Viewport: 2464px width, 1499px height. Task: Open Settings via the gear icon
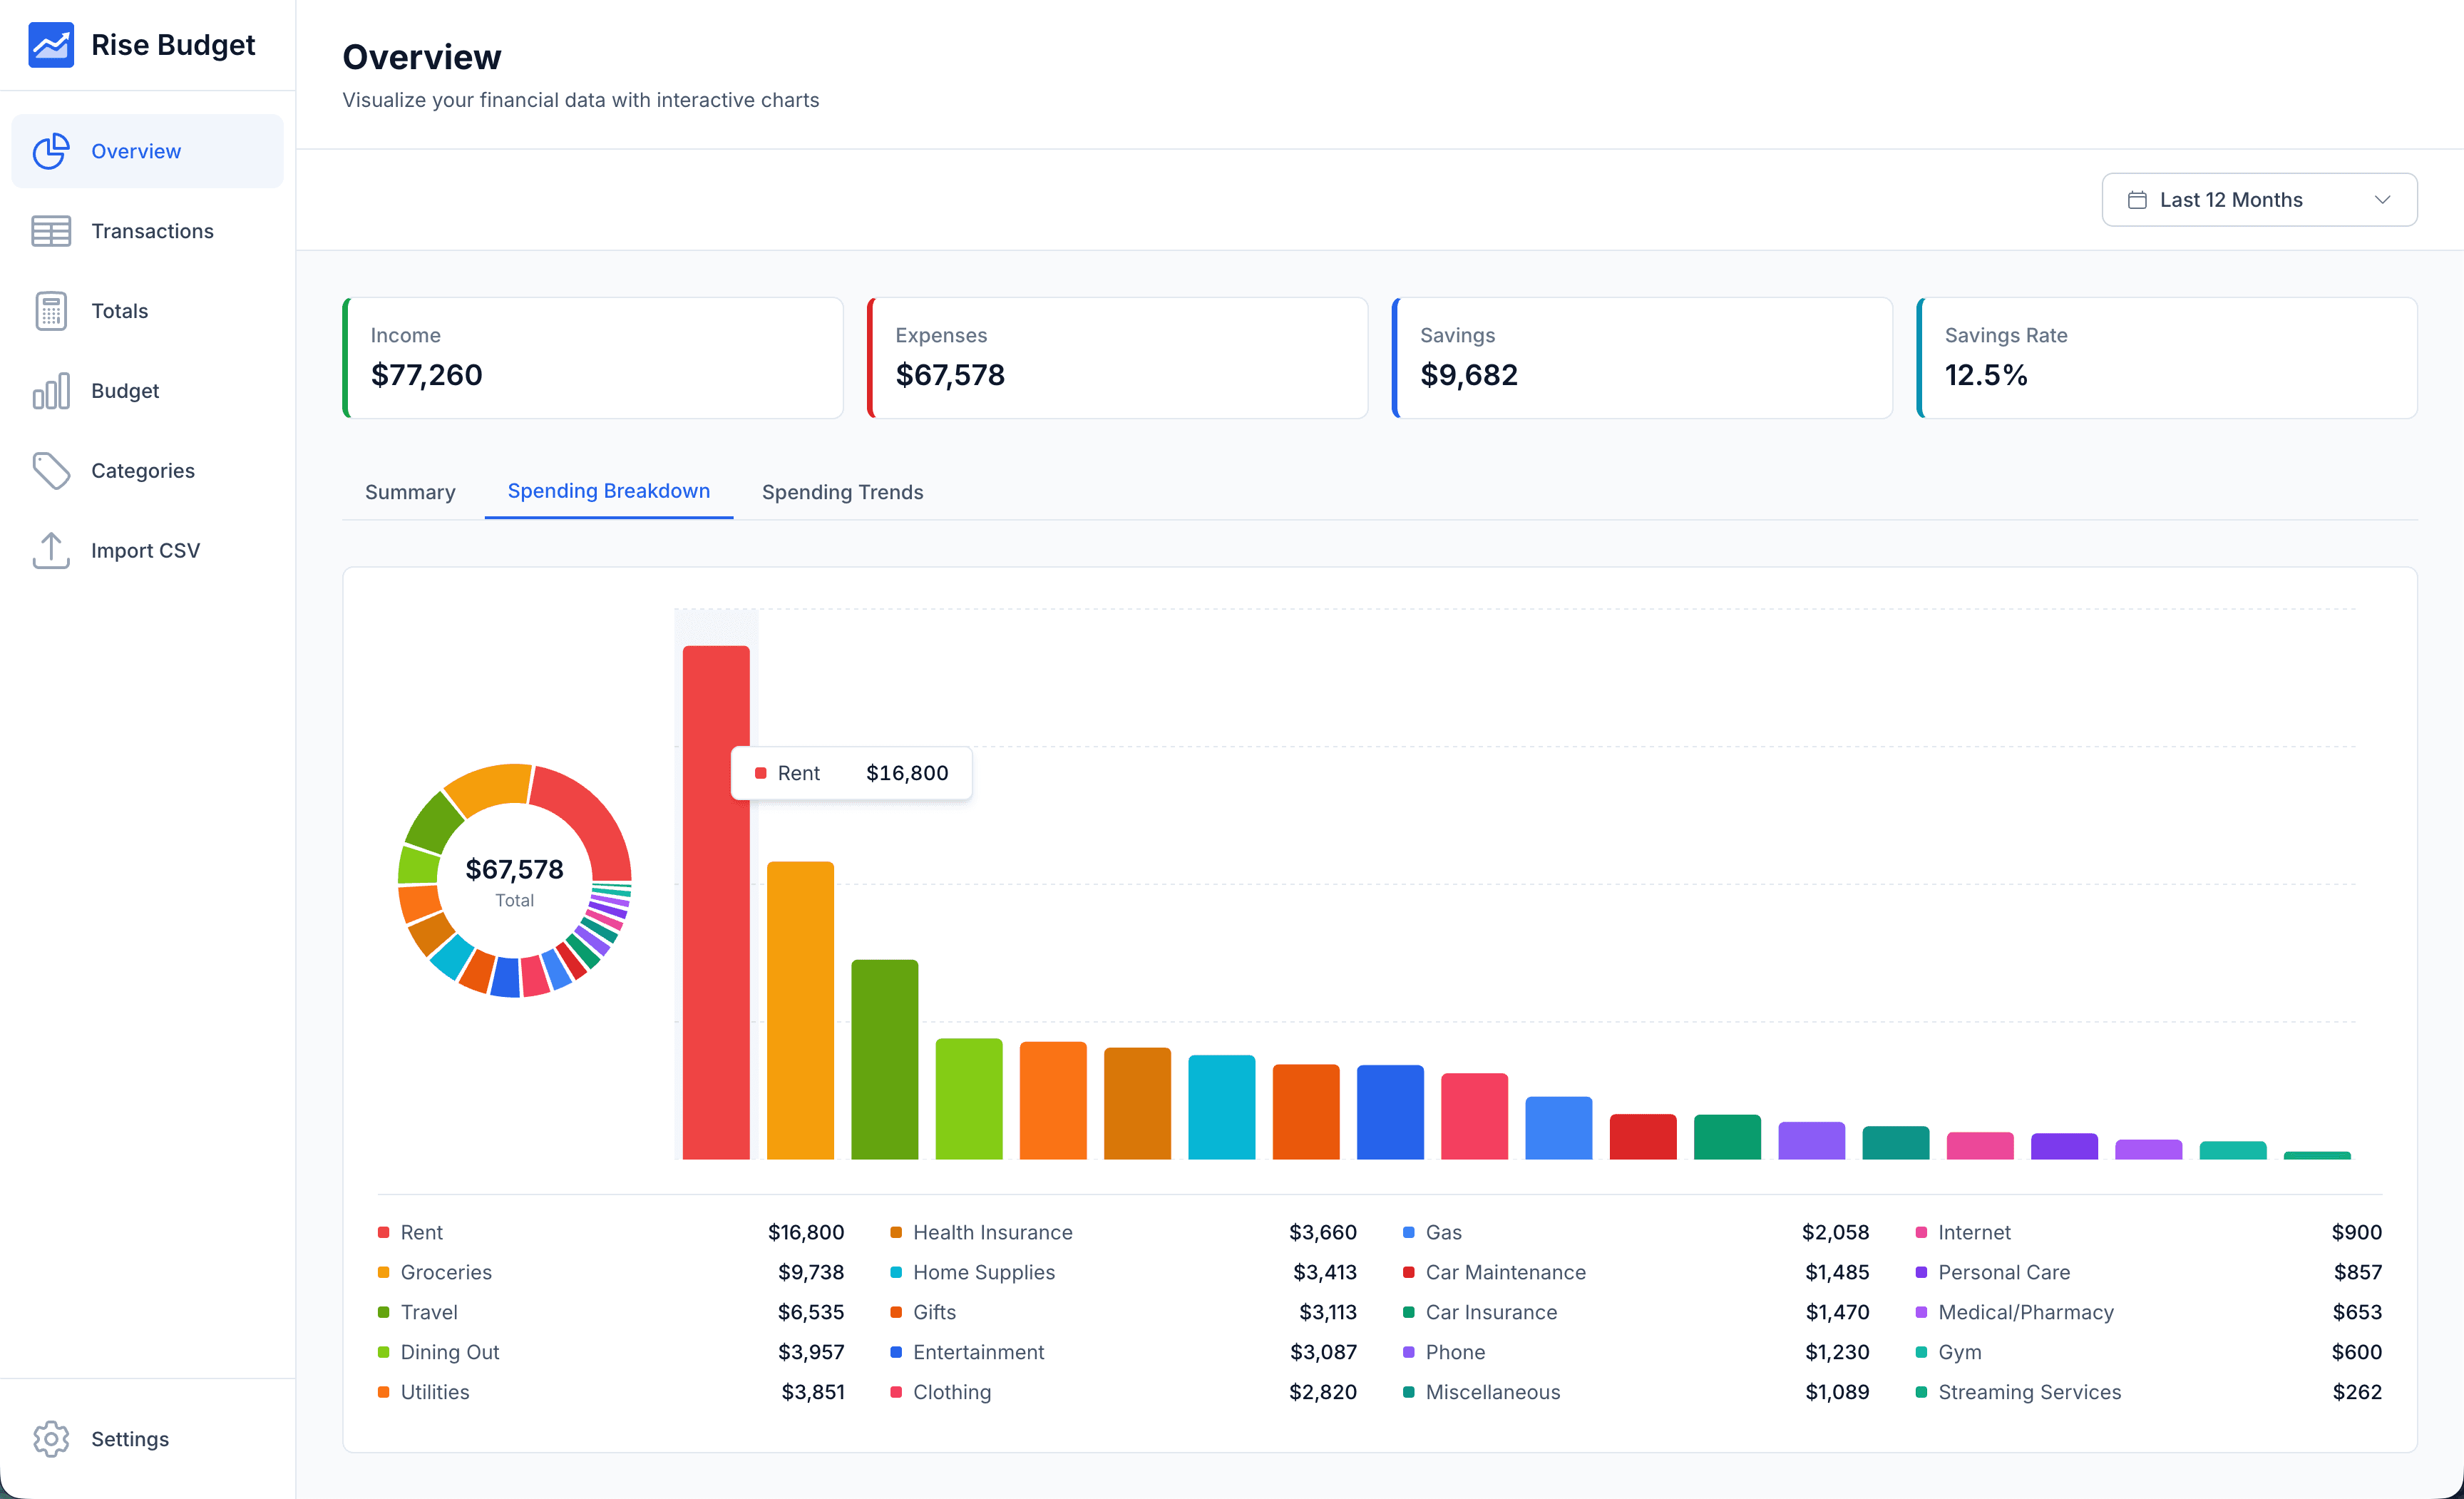pos(51,1439)
